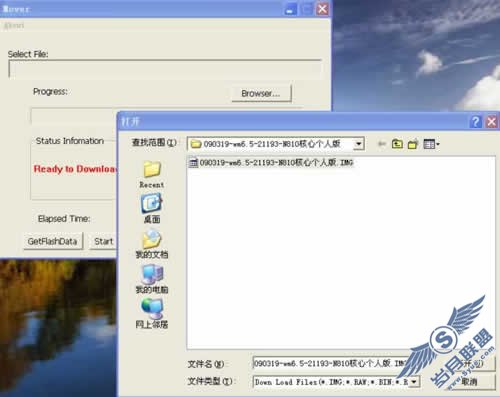Click the file icon beside the IMG file

tap(193, 163)
